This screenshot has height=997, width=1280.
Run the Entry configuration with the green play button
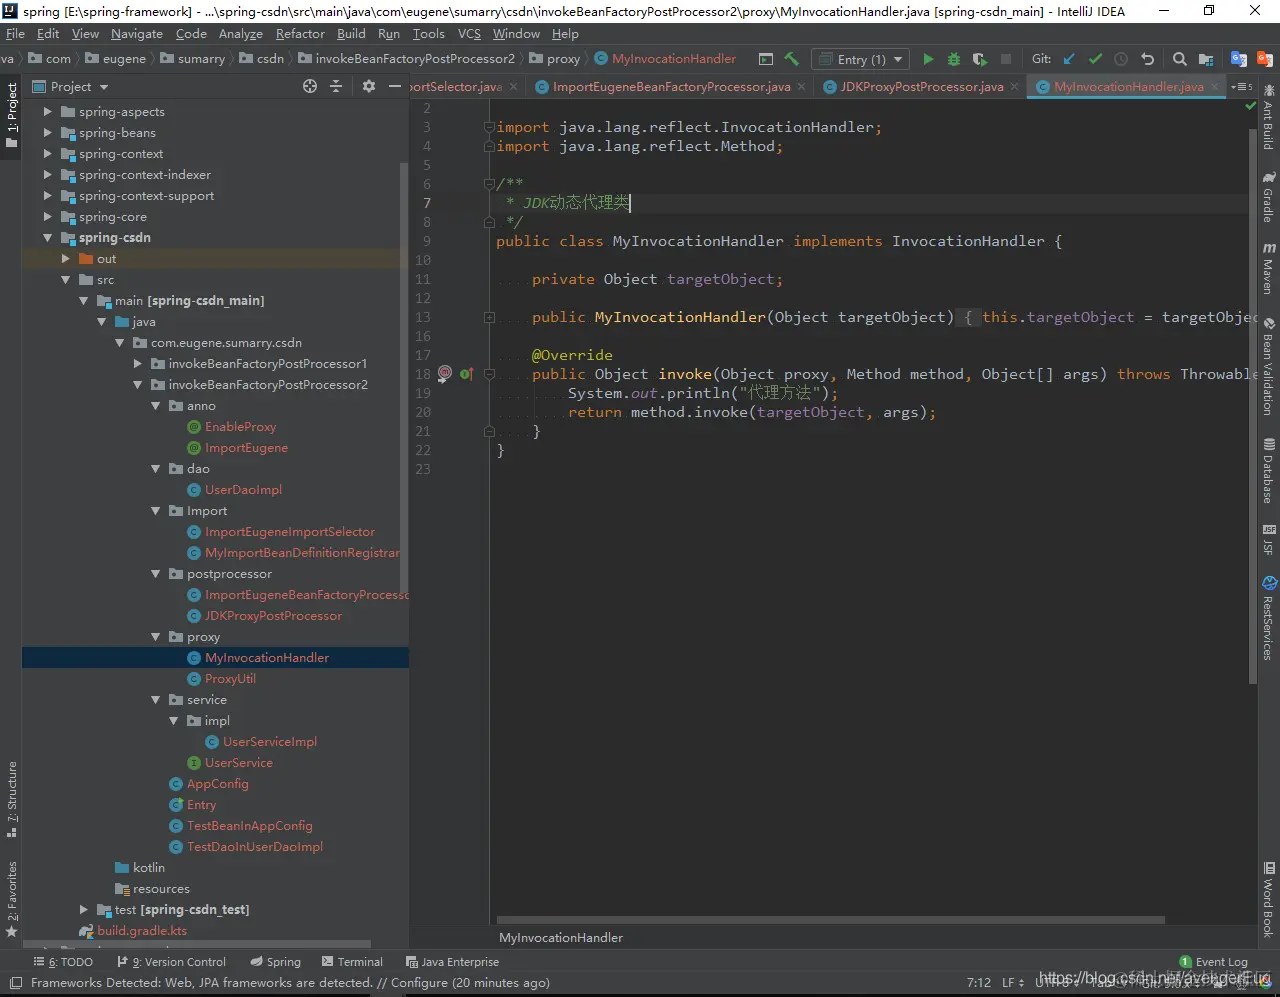click(x=928, y=59)
